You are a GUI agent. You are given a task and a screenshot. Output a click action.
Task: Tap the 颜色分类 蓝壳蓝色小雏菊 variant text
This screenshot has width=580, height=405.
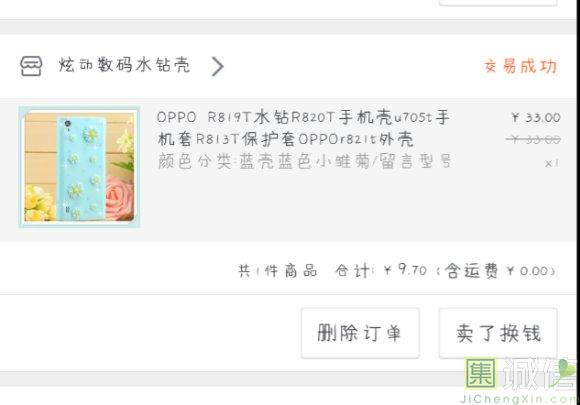[304, 162]
